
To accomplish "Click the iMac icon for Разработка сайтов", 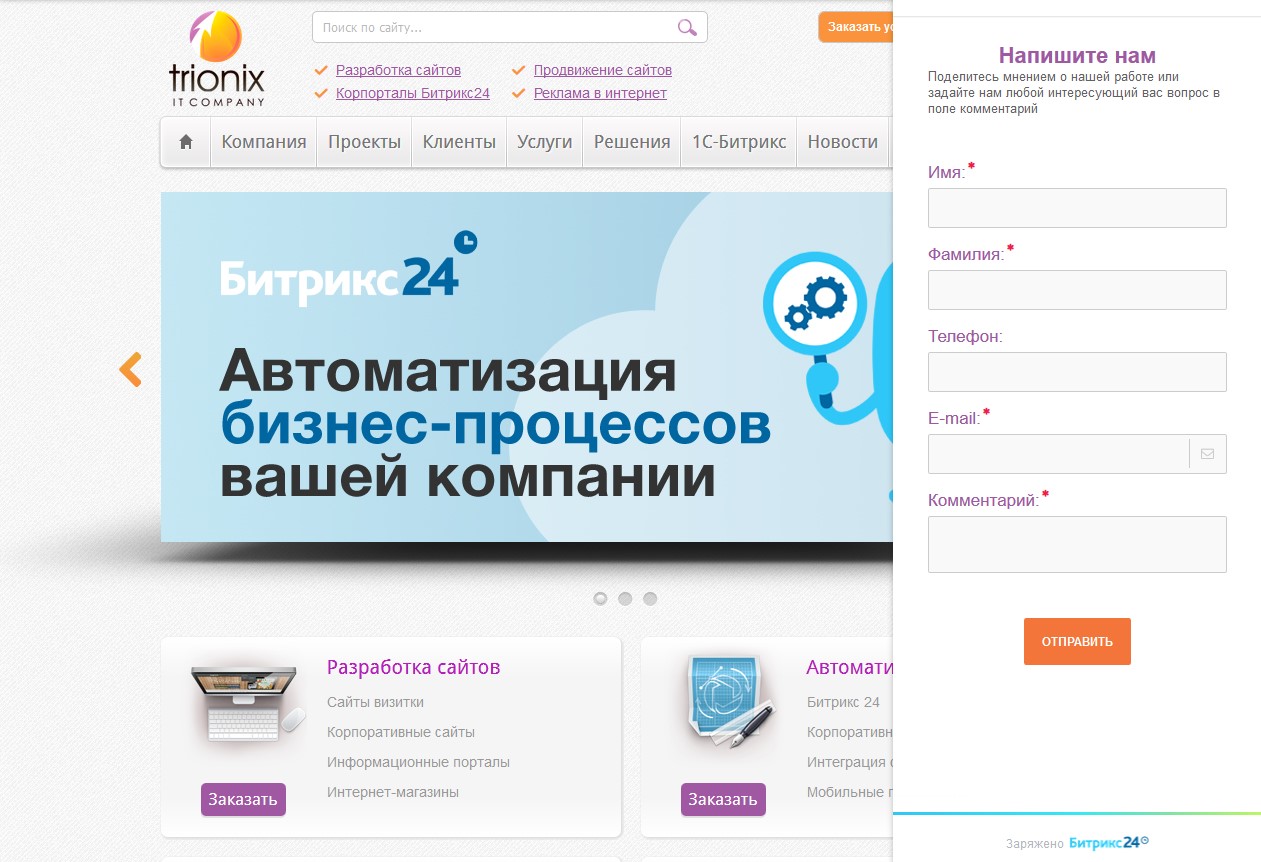I will coord(248,705).
